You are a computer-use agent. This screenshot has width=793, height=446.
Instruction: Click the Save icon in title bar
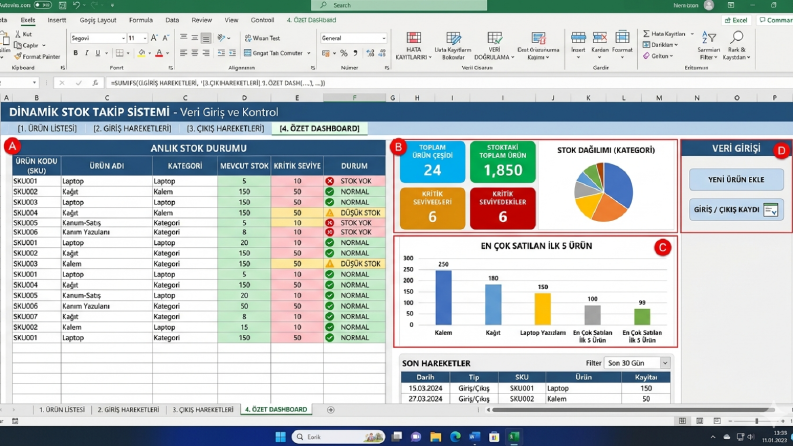(63, 5)
